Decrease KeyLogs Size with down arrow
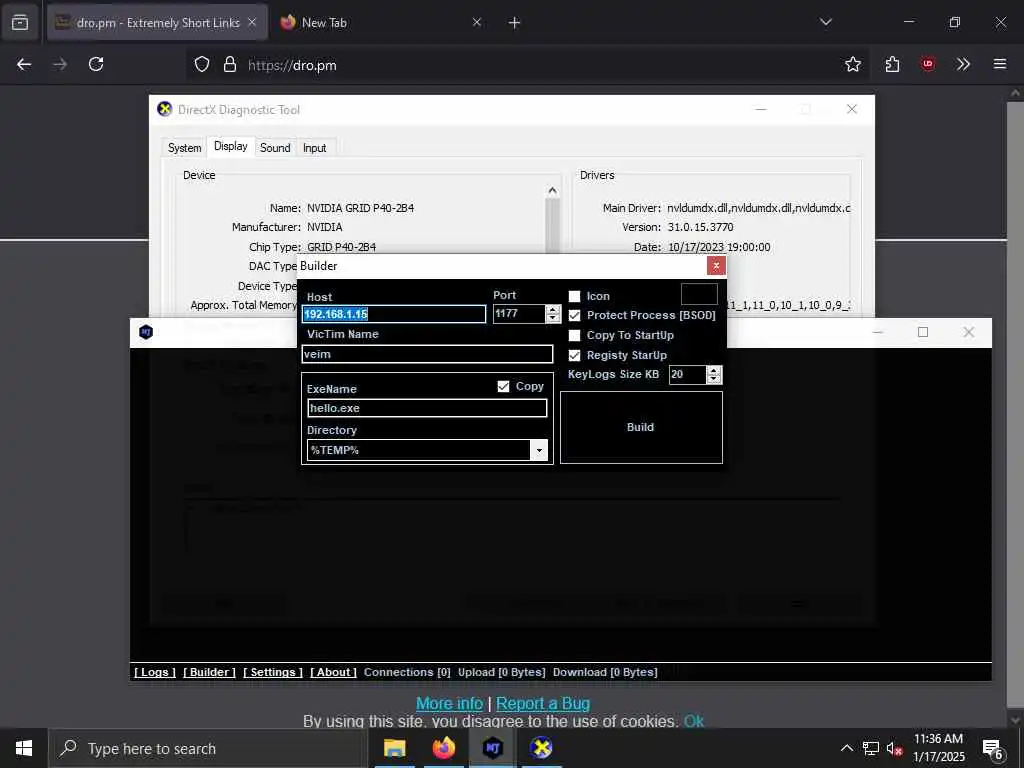 (x=714, y=379)
